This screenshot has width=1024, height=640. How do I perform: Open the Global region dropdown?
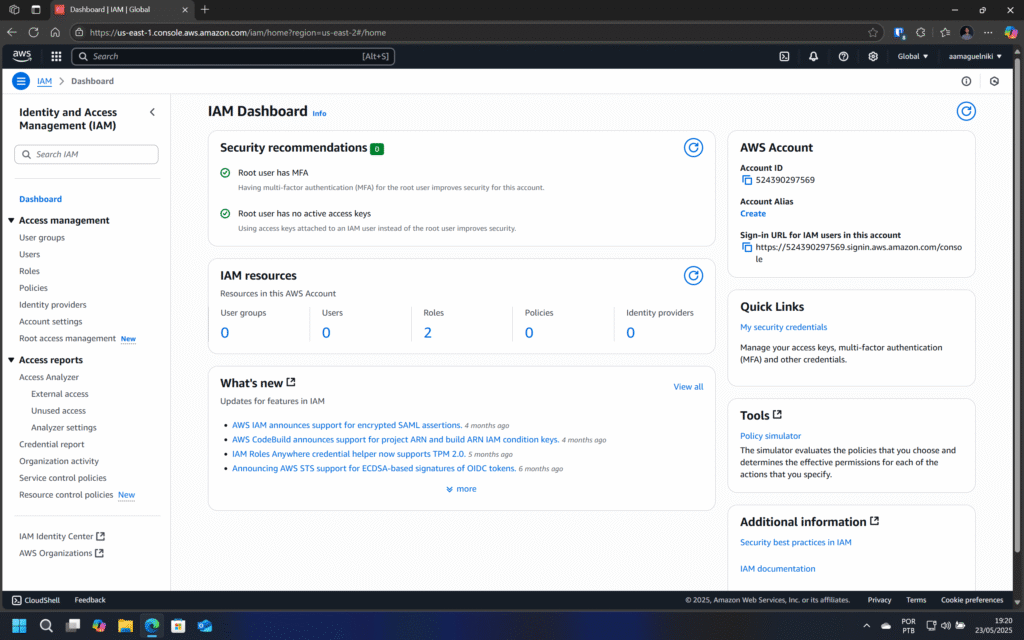[912, 56]
